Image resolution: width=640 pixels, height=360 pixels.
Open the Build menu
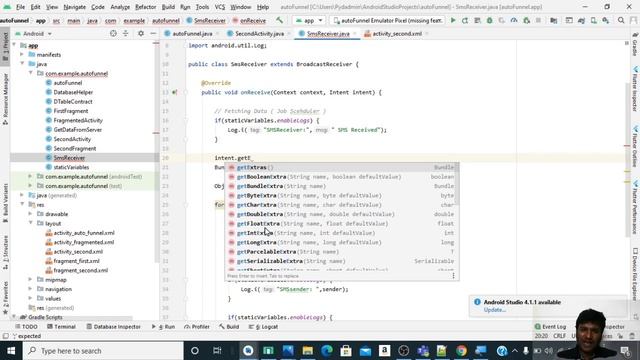(x=168, y=7)
